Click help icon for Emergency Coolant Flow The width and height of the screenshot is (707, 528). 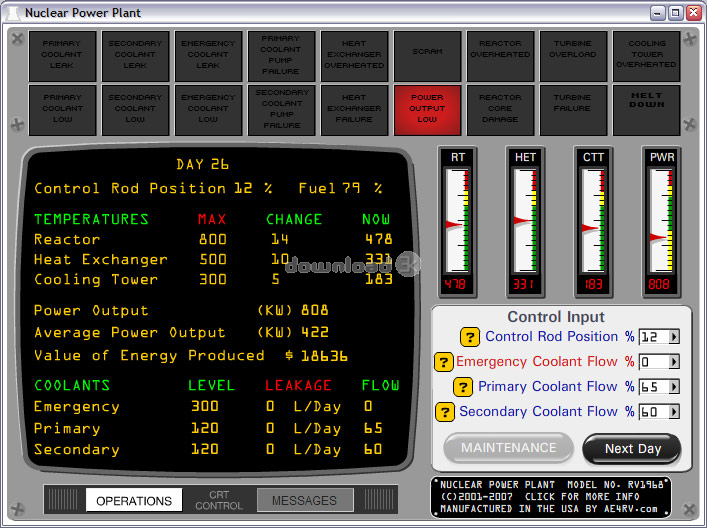(443, 362)
